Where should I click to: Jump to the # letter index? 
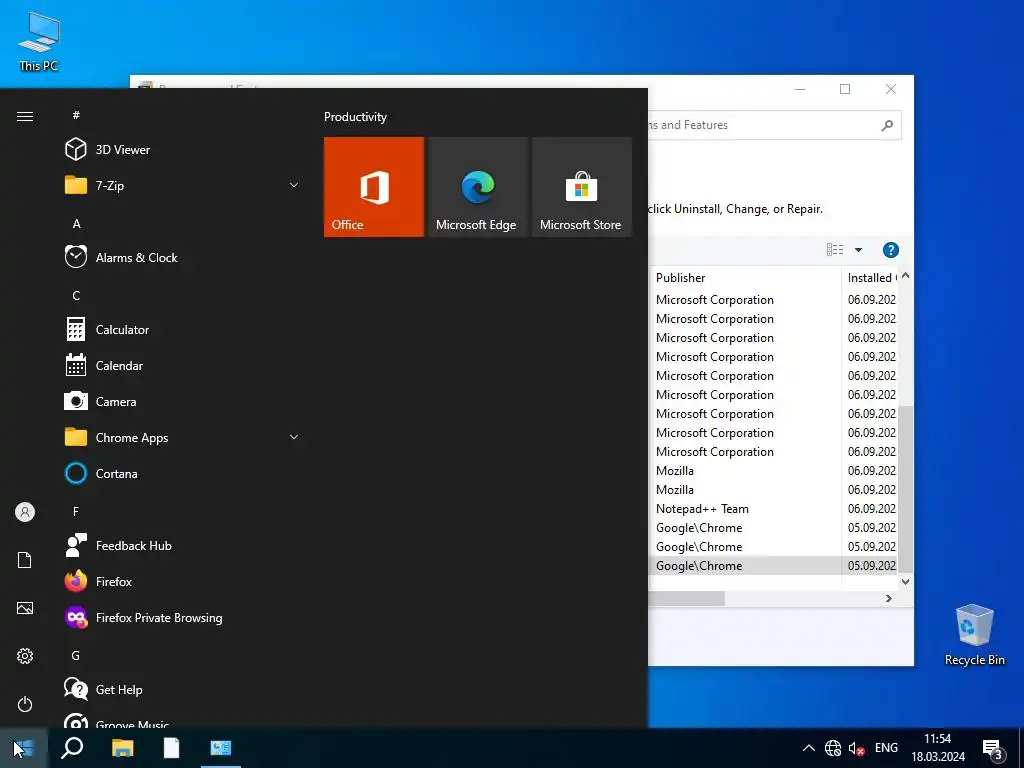(x=76, y=115)
